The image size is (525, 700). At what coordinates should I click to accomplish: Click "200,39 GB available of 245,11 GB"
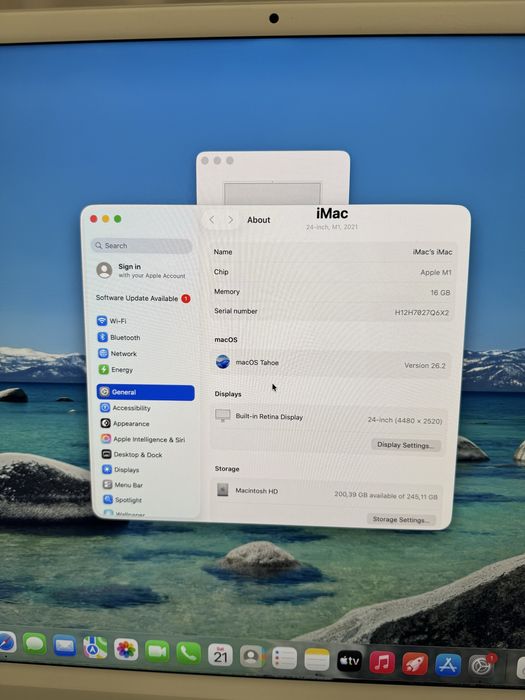pyautogui.click(x=386, y=495)
